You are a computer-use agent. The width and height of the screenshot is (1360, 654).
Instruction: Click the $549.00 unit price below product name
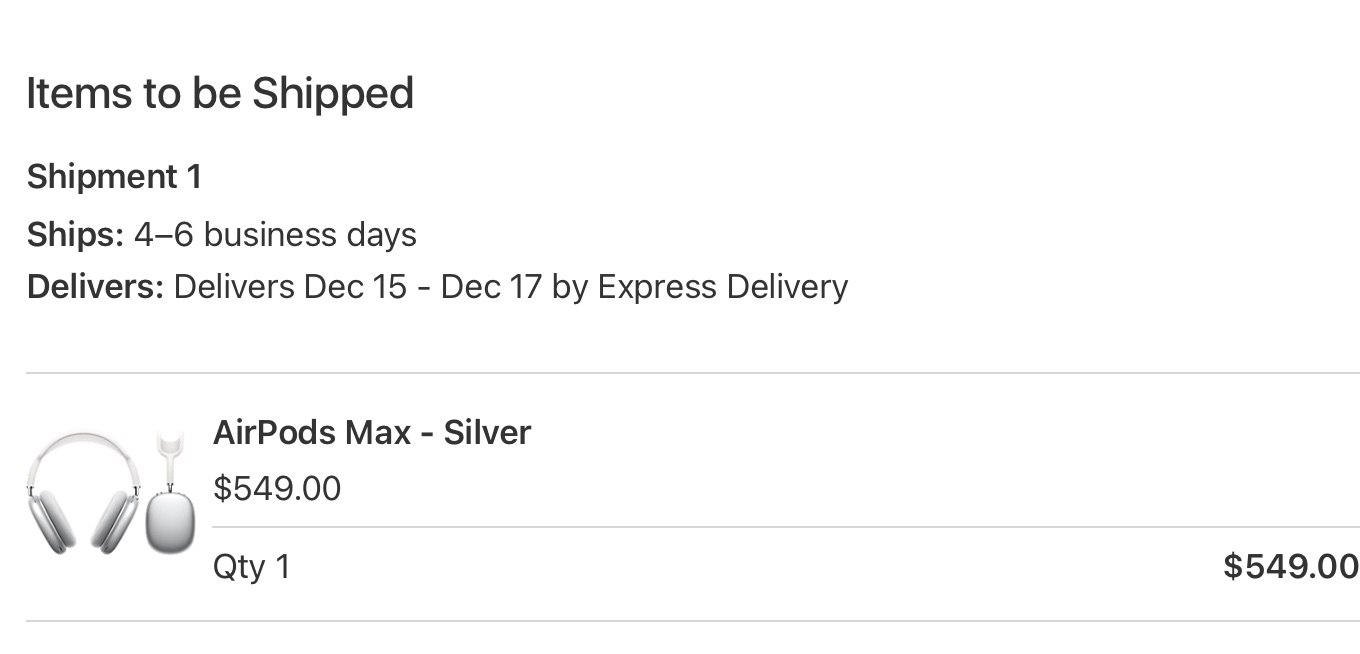(x=277, y=489)
